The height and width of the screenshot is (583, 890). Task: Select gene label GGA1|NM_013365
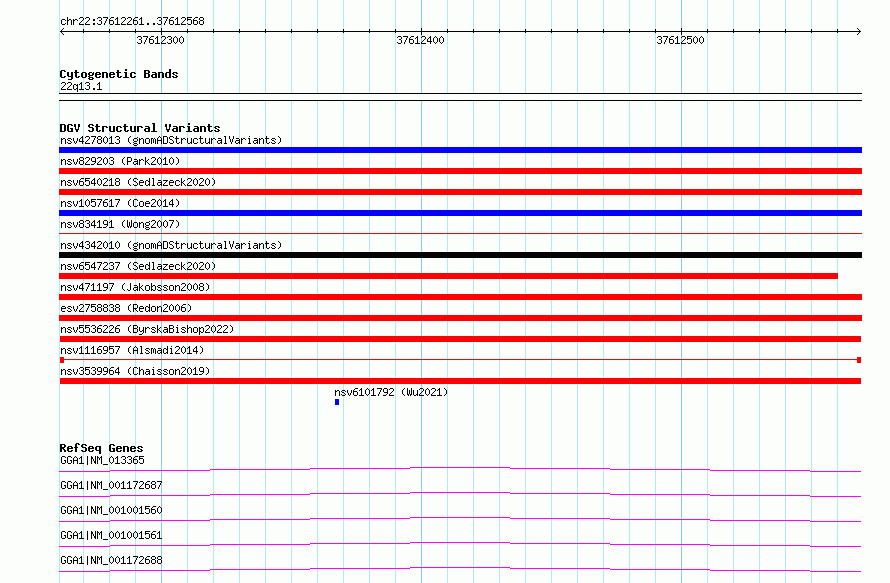[102, 460]
